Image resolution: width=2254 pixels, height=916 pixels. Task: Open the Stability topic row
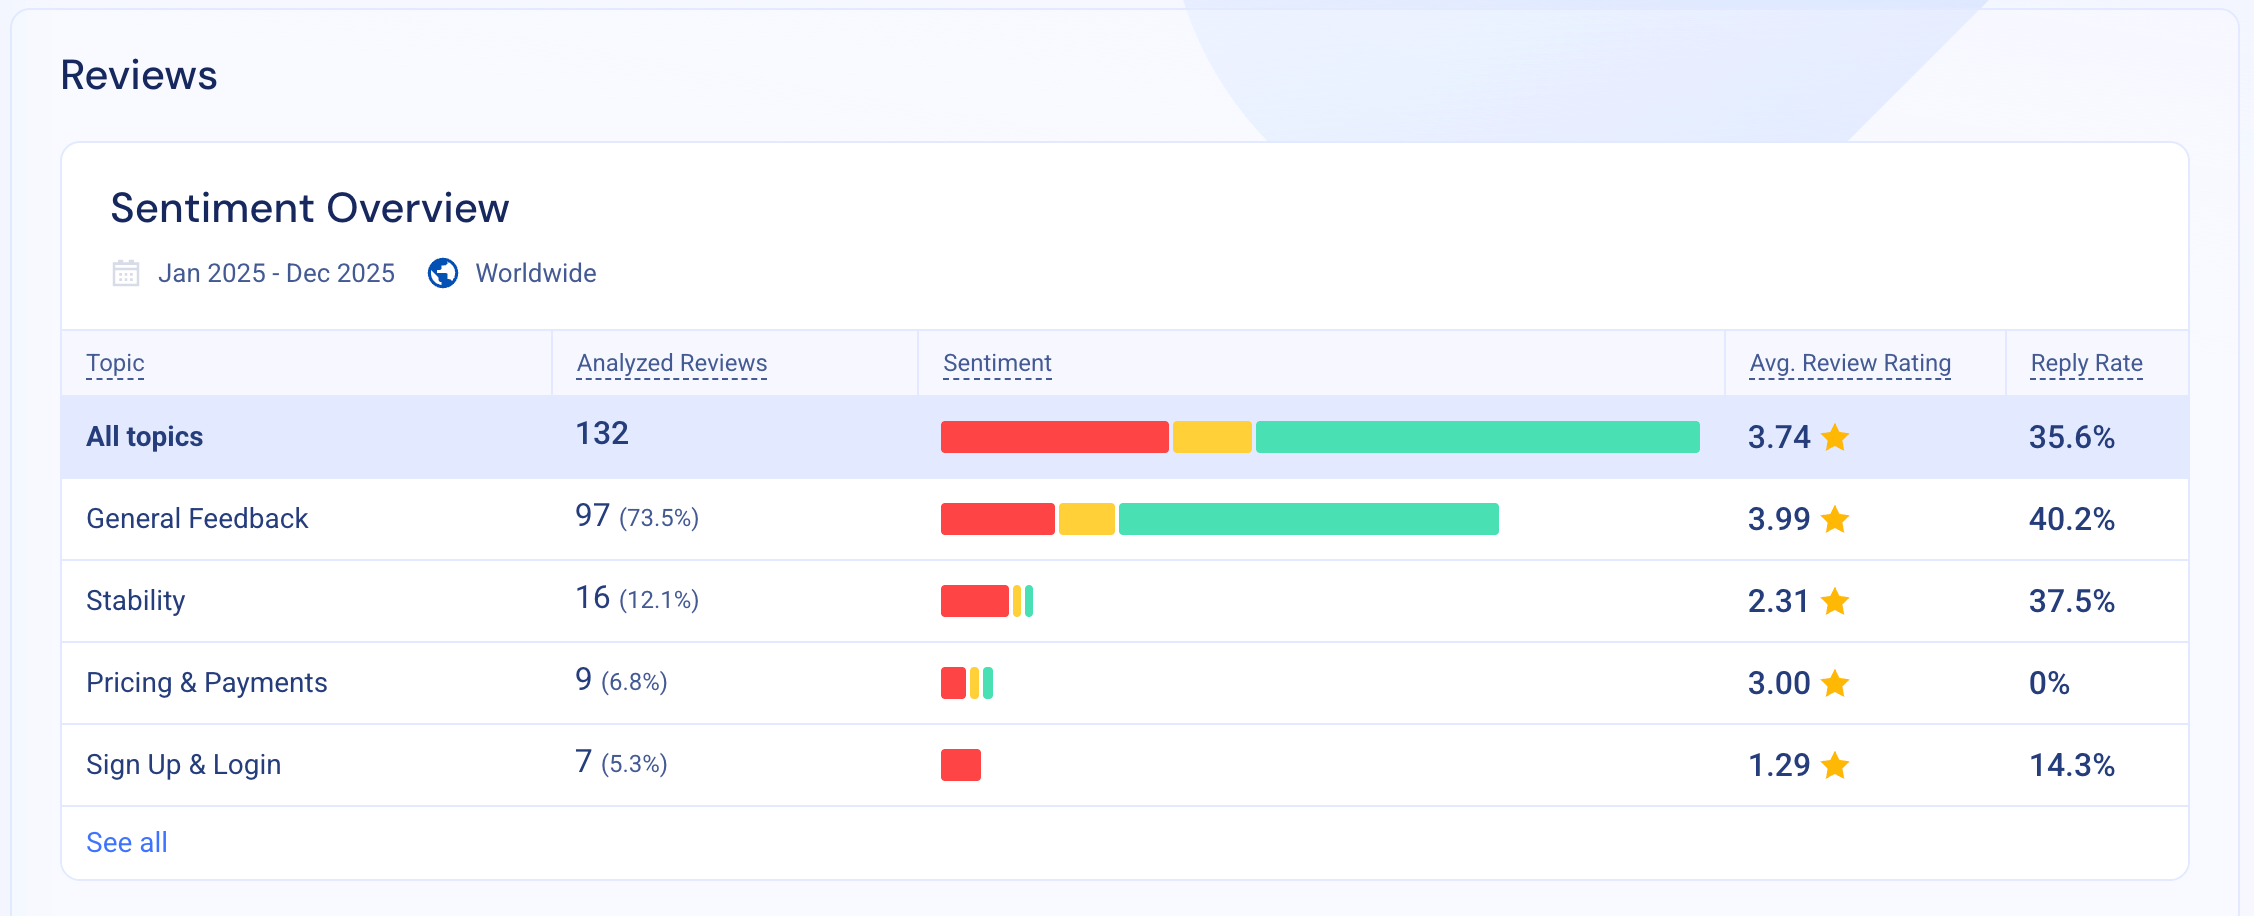[136, 601]
